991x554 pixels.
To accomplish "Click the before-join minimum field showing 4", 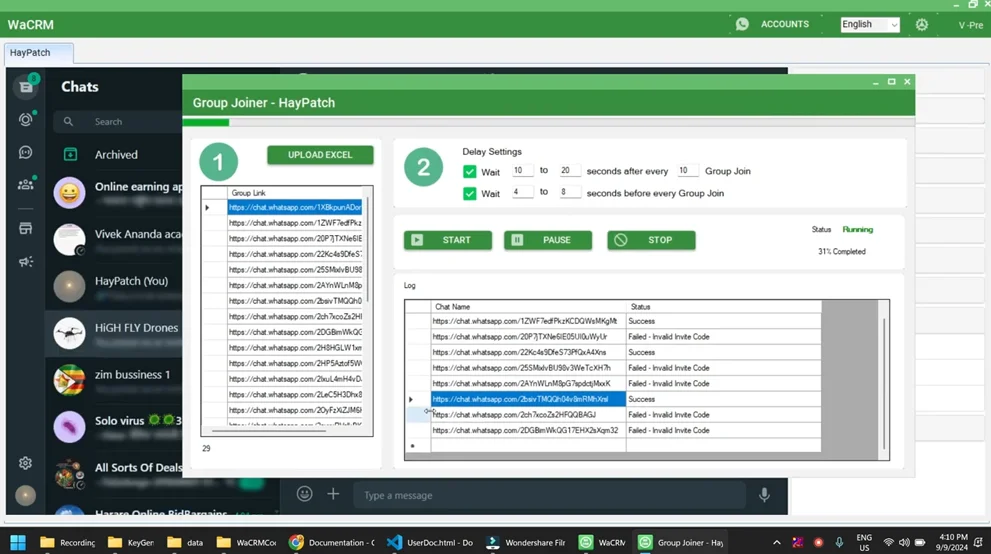I will [522, 192].
